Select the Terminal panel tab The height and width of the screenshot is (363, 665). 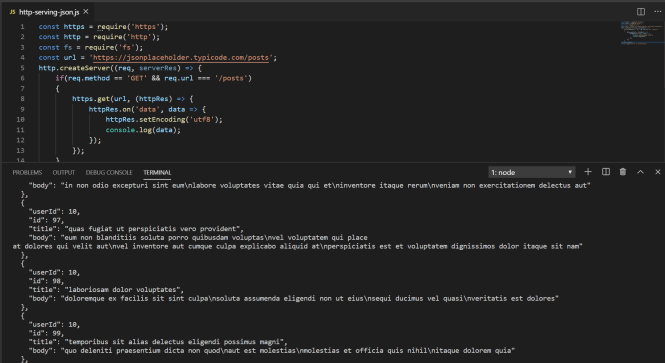(x=157, y=173)
